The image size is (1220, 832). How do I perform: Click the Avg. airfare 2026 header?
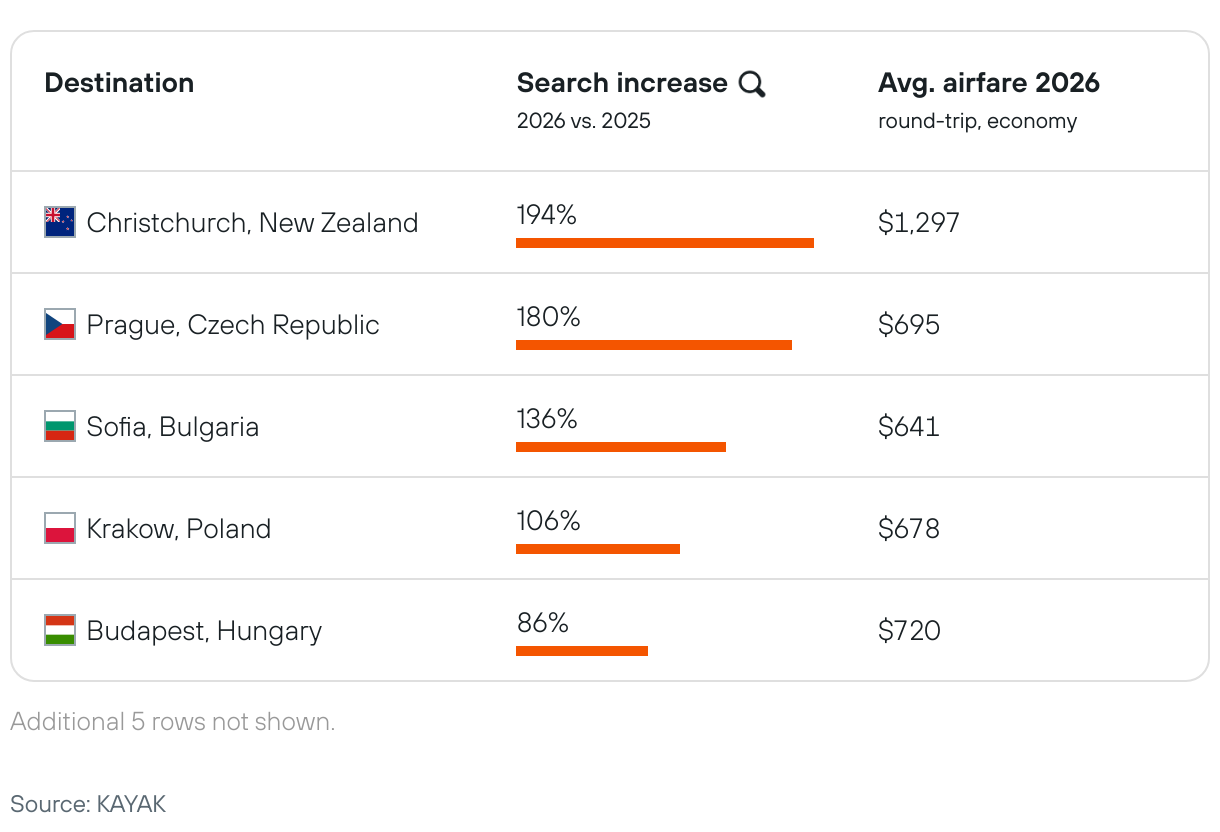pyautogui.click(x=988, y=83)
